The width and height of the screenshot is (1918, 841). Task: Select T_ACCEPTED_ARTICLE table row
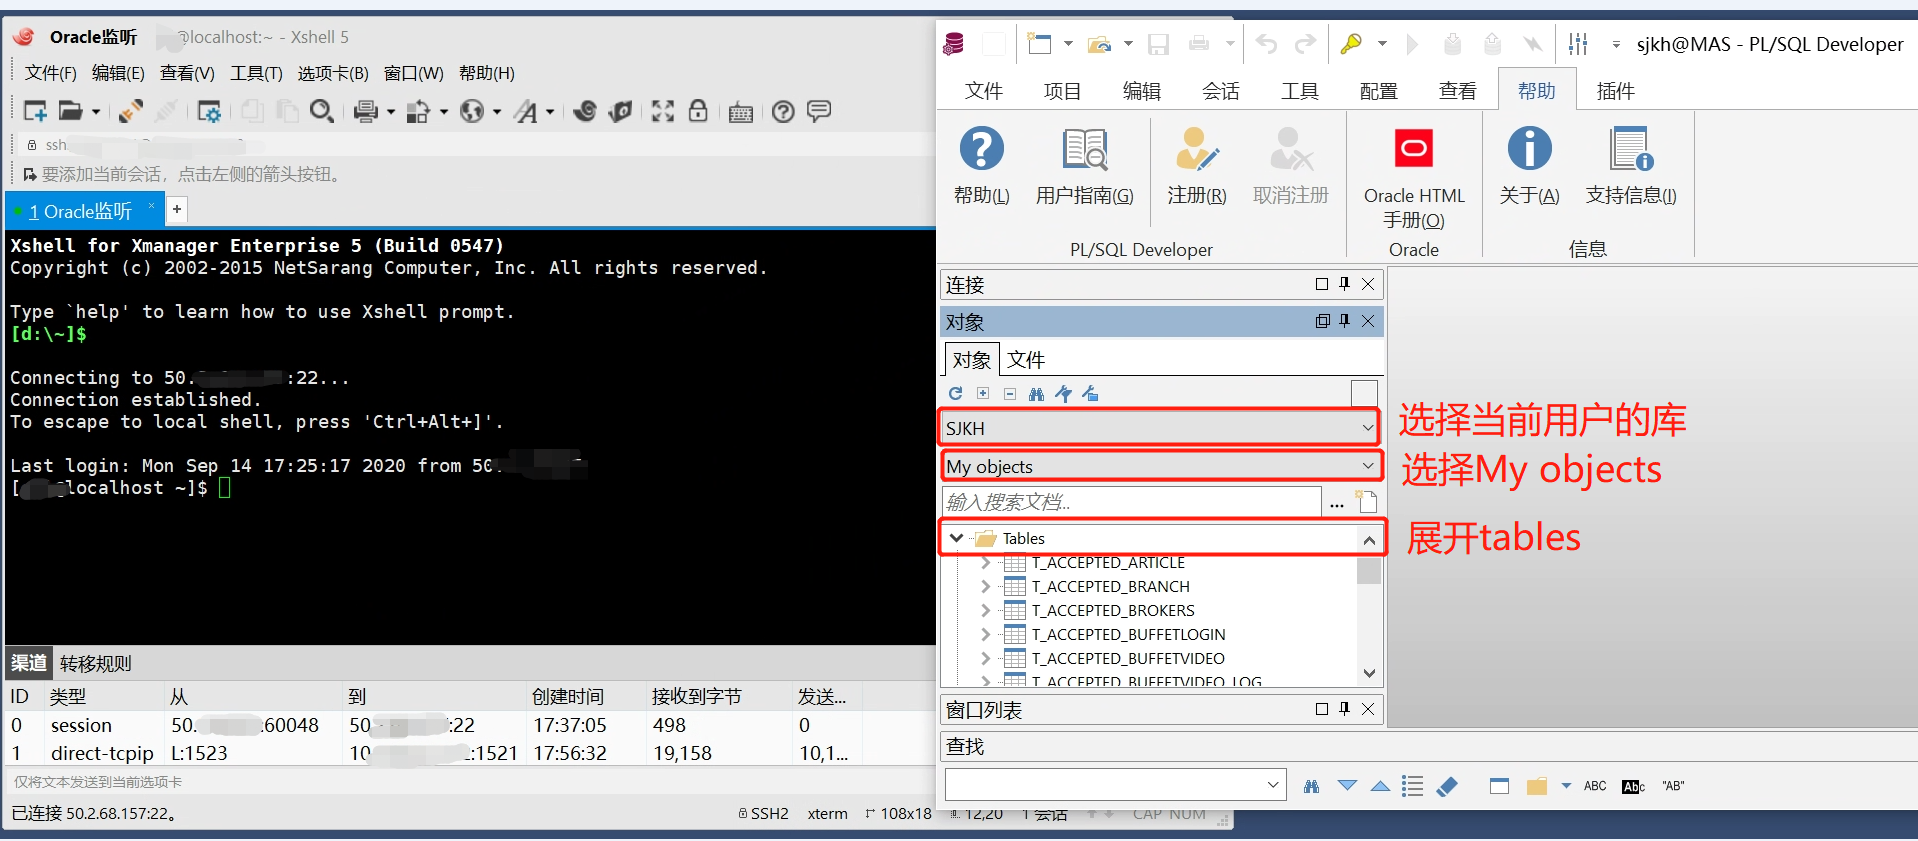click(x=1108, y=563)
